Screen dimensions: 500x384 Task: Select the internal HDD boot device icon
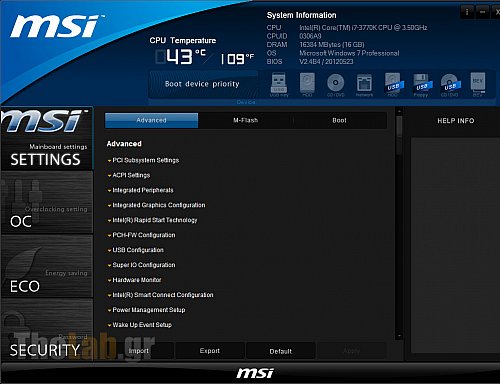click(307, 84)
